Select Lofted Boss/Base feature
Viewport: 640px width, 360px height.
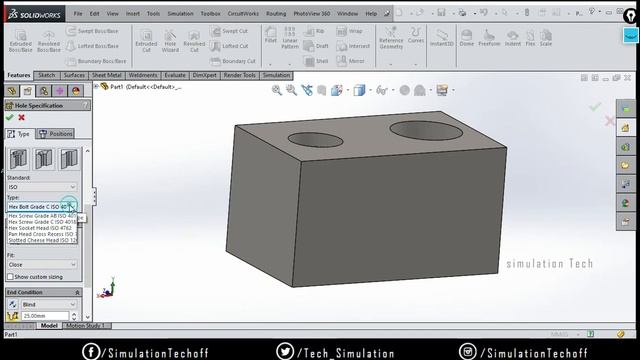[92, 46]
